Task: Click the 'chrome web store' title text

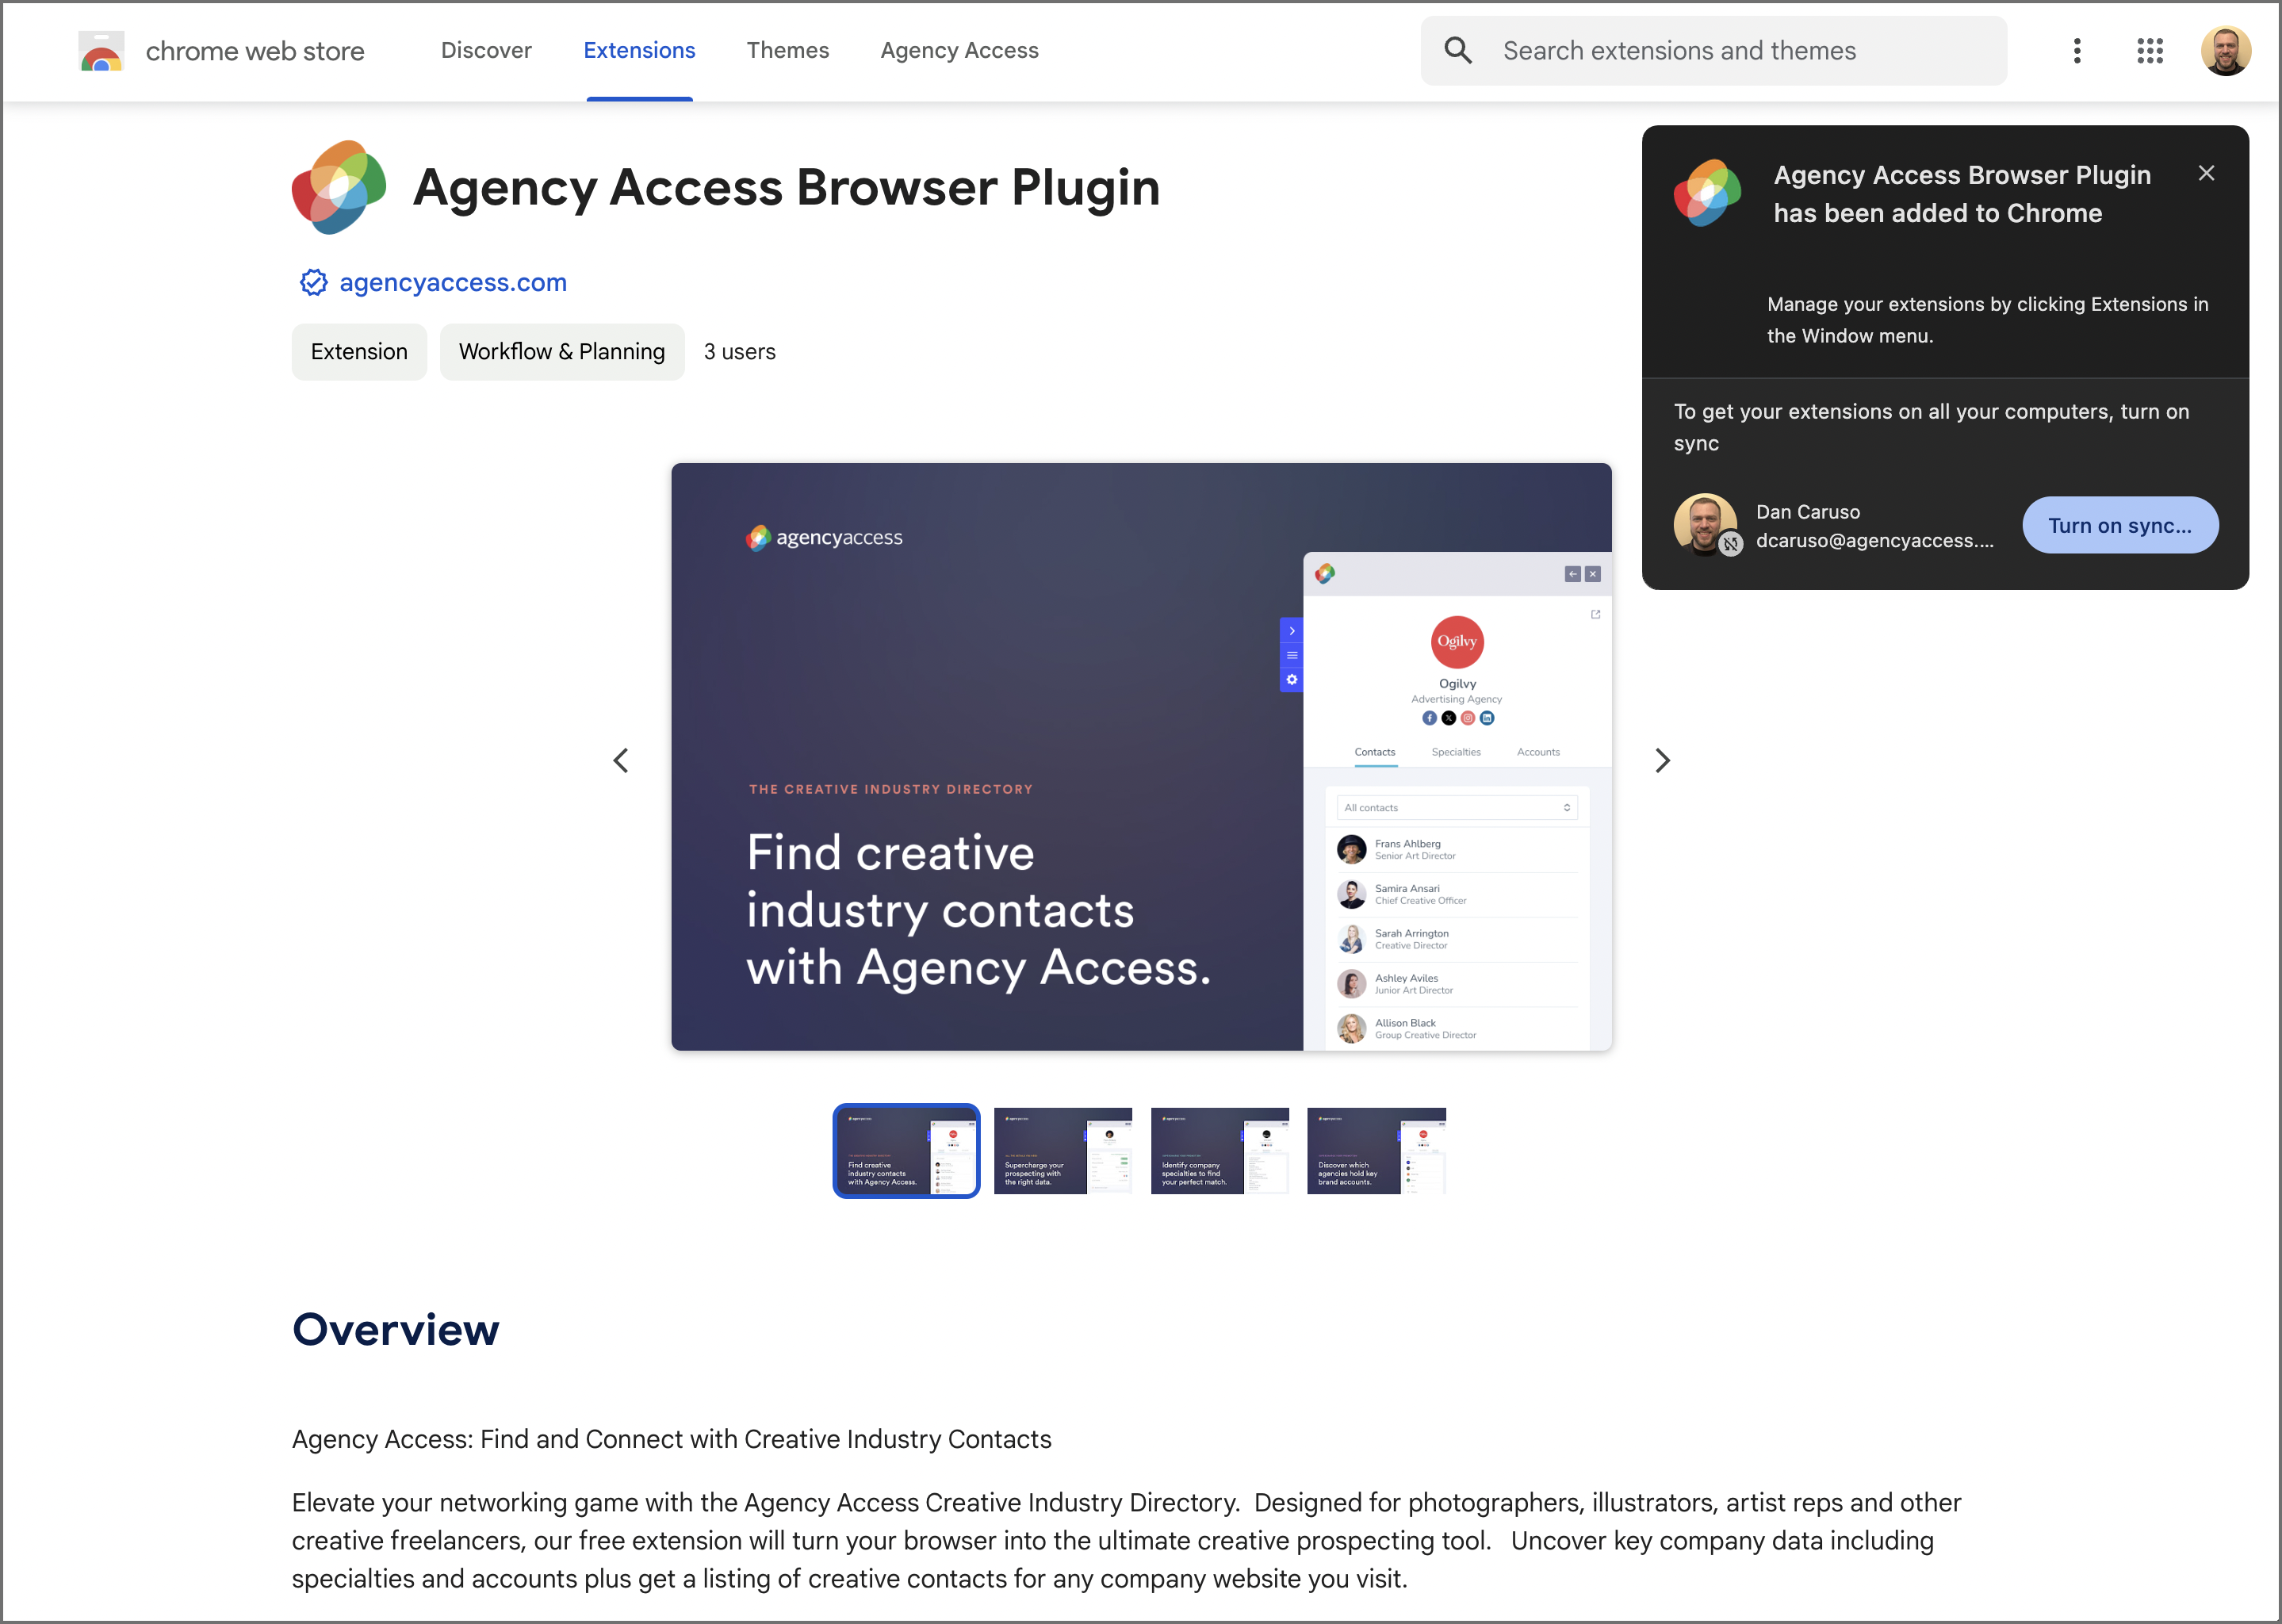Action: tap(255, 51)
